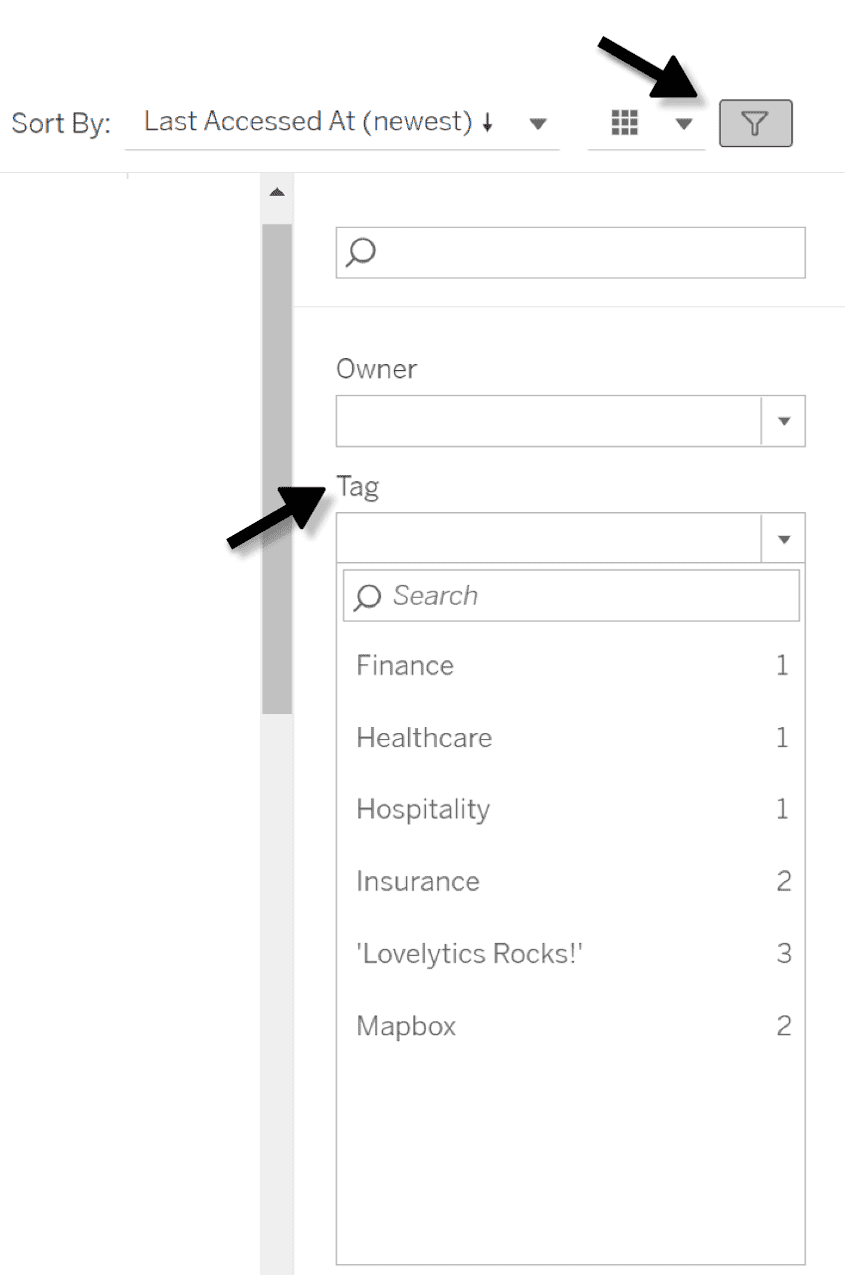Open the view mode dropdown arrow
This screenshot has height=1280, width=849.
(x=684, y=125)
